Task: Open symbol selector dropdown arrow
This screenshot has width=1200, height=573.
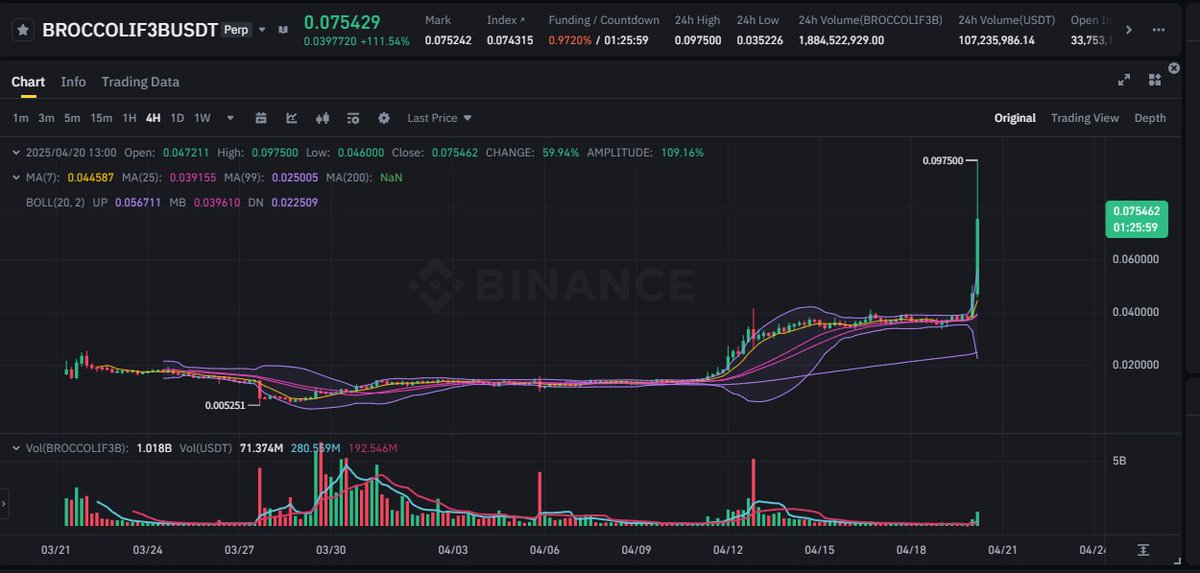Action: click(x=262, y=30)
